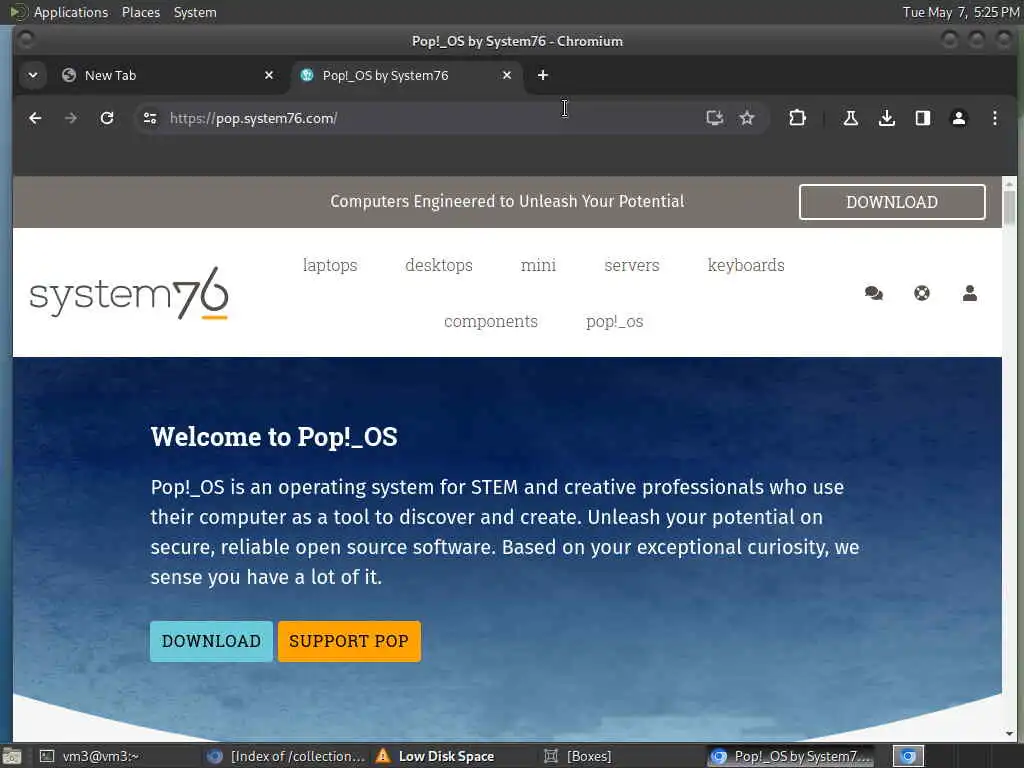Expand the tab search dropdown arrow
Image resolution: width=1024 pixels, height=768 pixels.
(33, 75)
